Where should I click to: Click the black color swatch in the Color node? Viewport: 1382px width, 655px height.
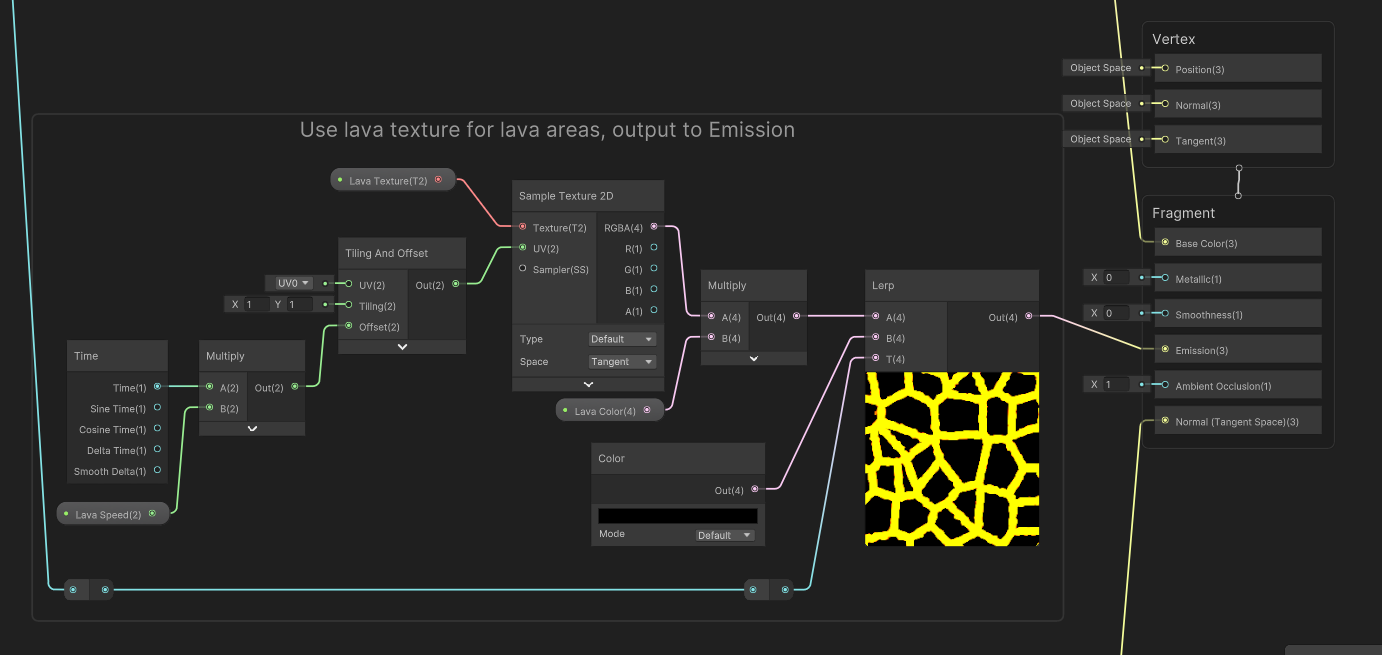click(x=677, y=514)
